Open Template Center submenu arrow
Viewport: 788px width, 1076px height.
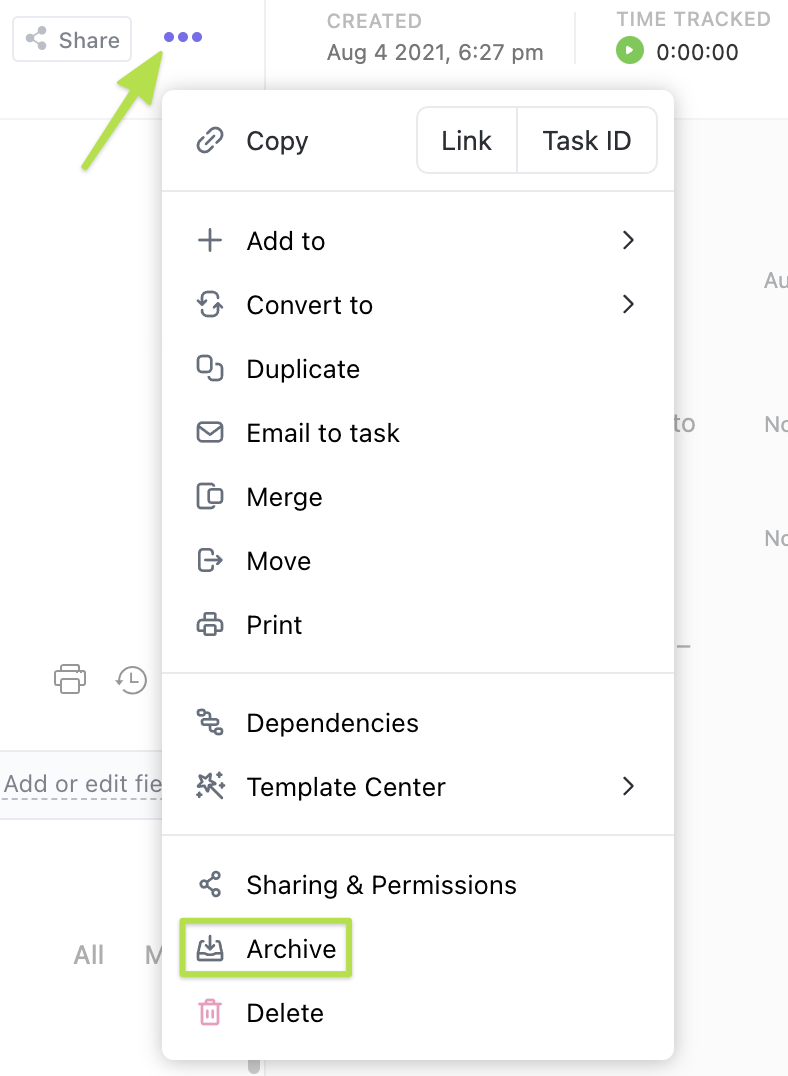[628, 787]
